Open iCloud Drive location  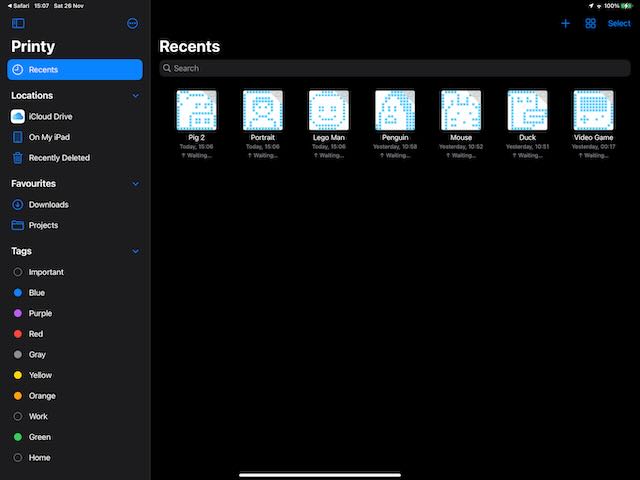click(x=75, y=116)
